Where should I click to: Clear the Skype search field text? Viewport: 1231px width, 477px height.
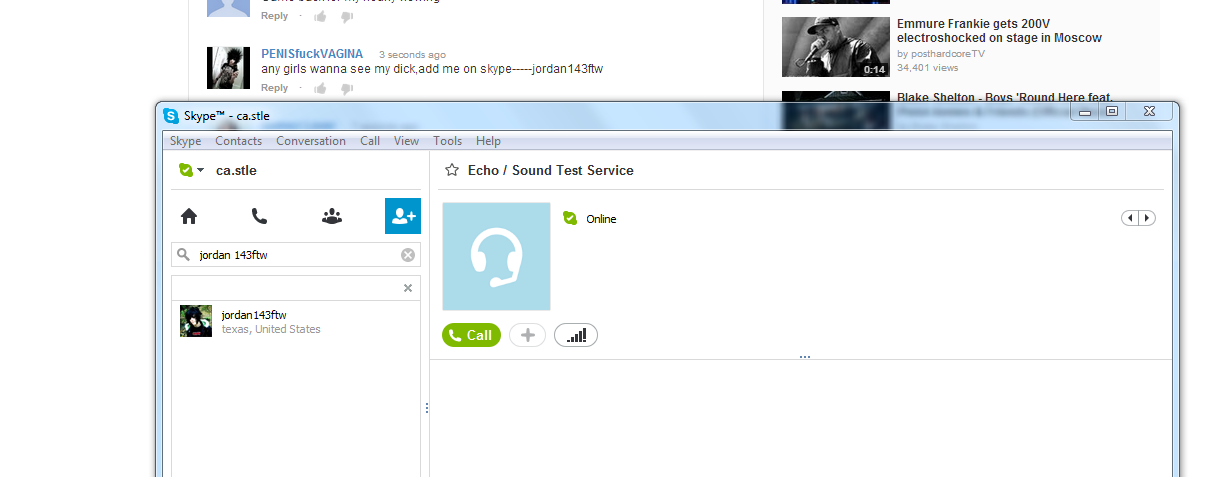coord(408,255)
